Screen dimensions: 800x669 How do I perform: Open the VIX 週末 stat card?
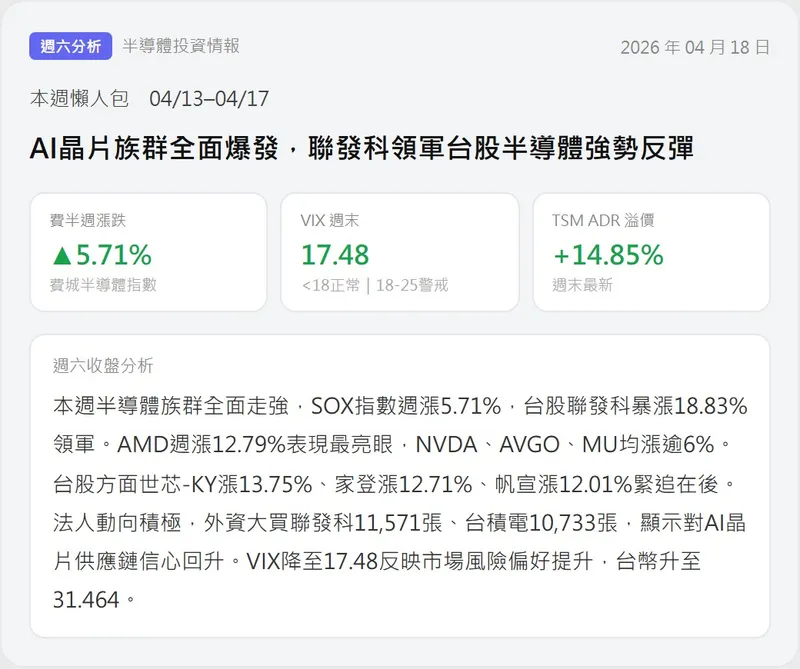pos(400,252)
